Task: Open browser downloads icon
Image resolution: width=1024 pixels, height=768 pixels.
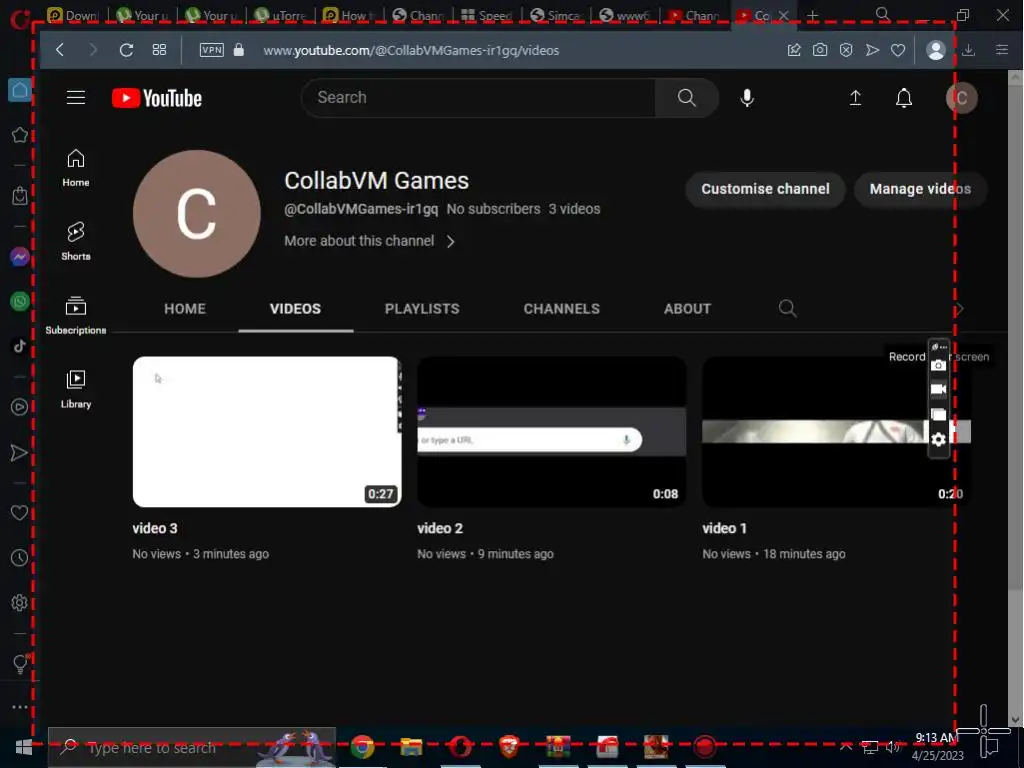Action: (968, 50)
